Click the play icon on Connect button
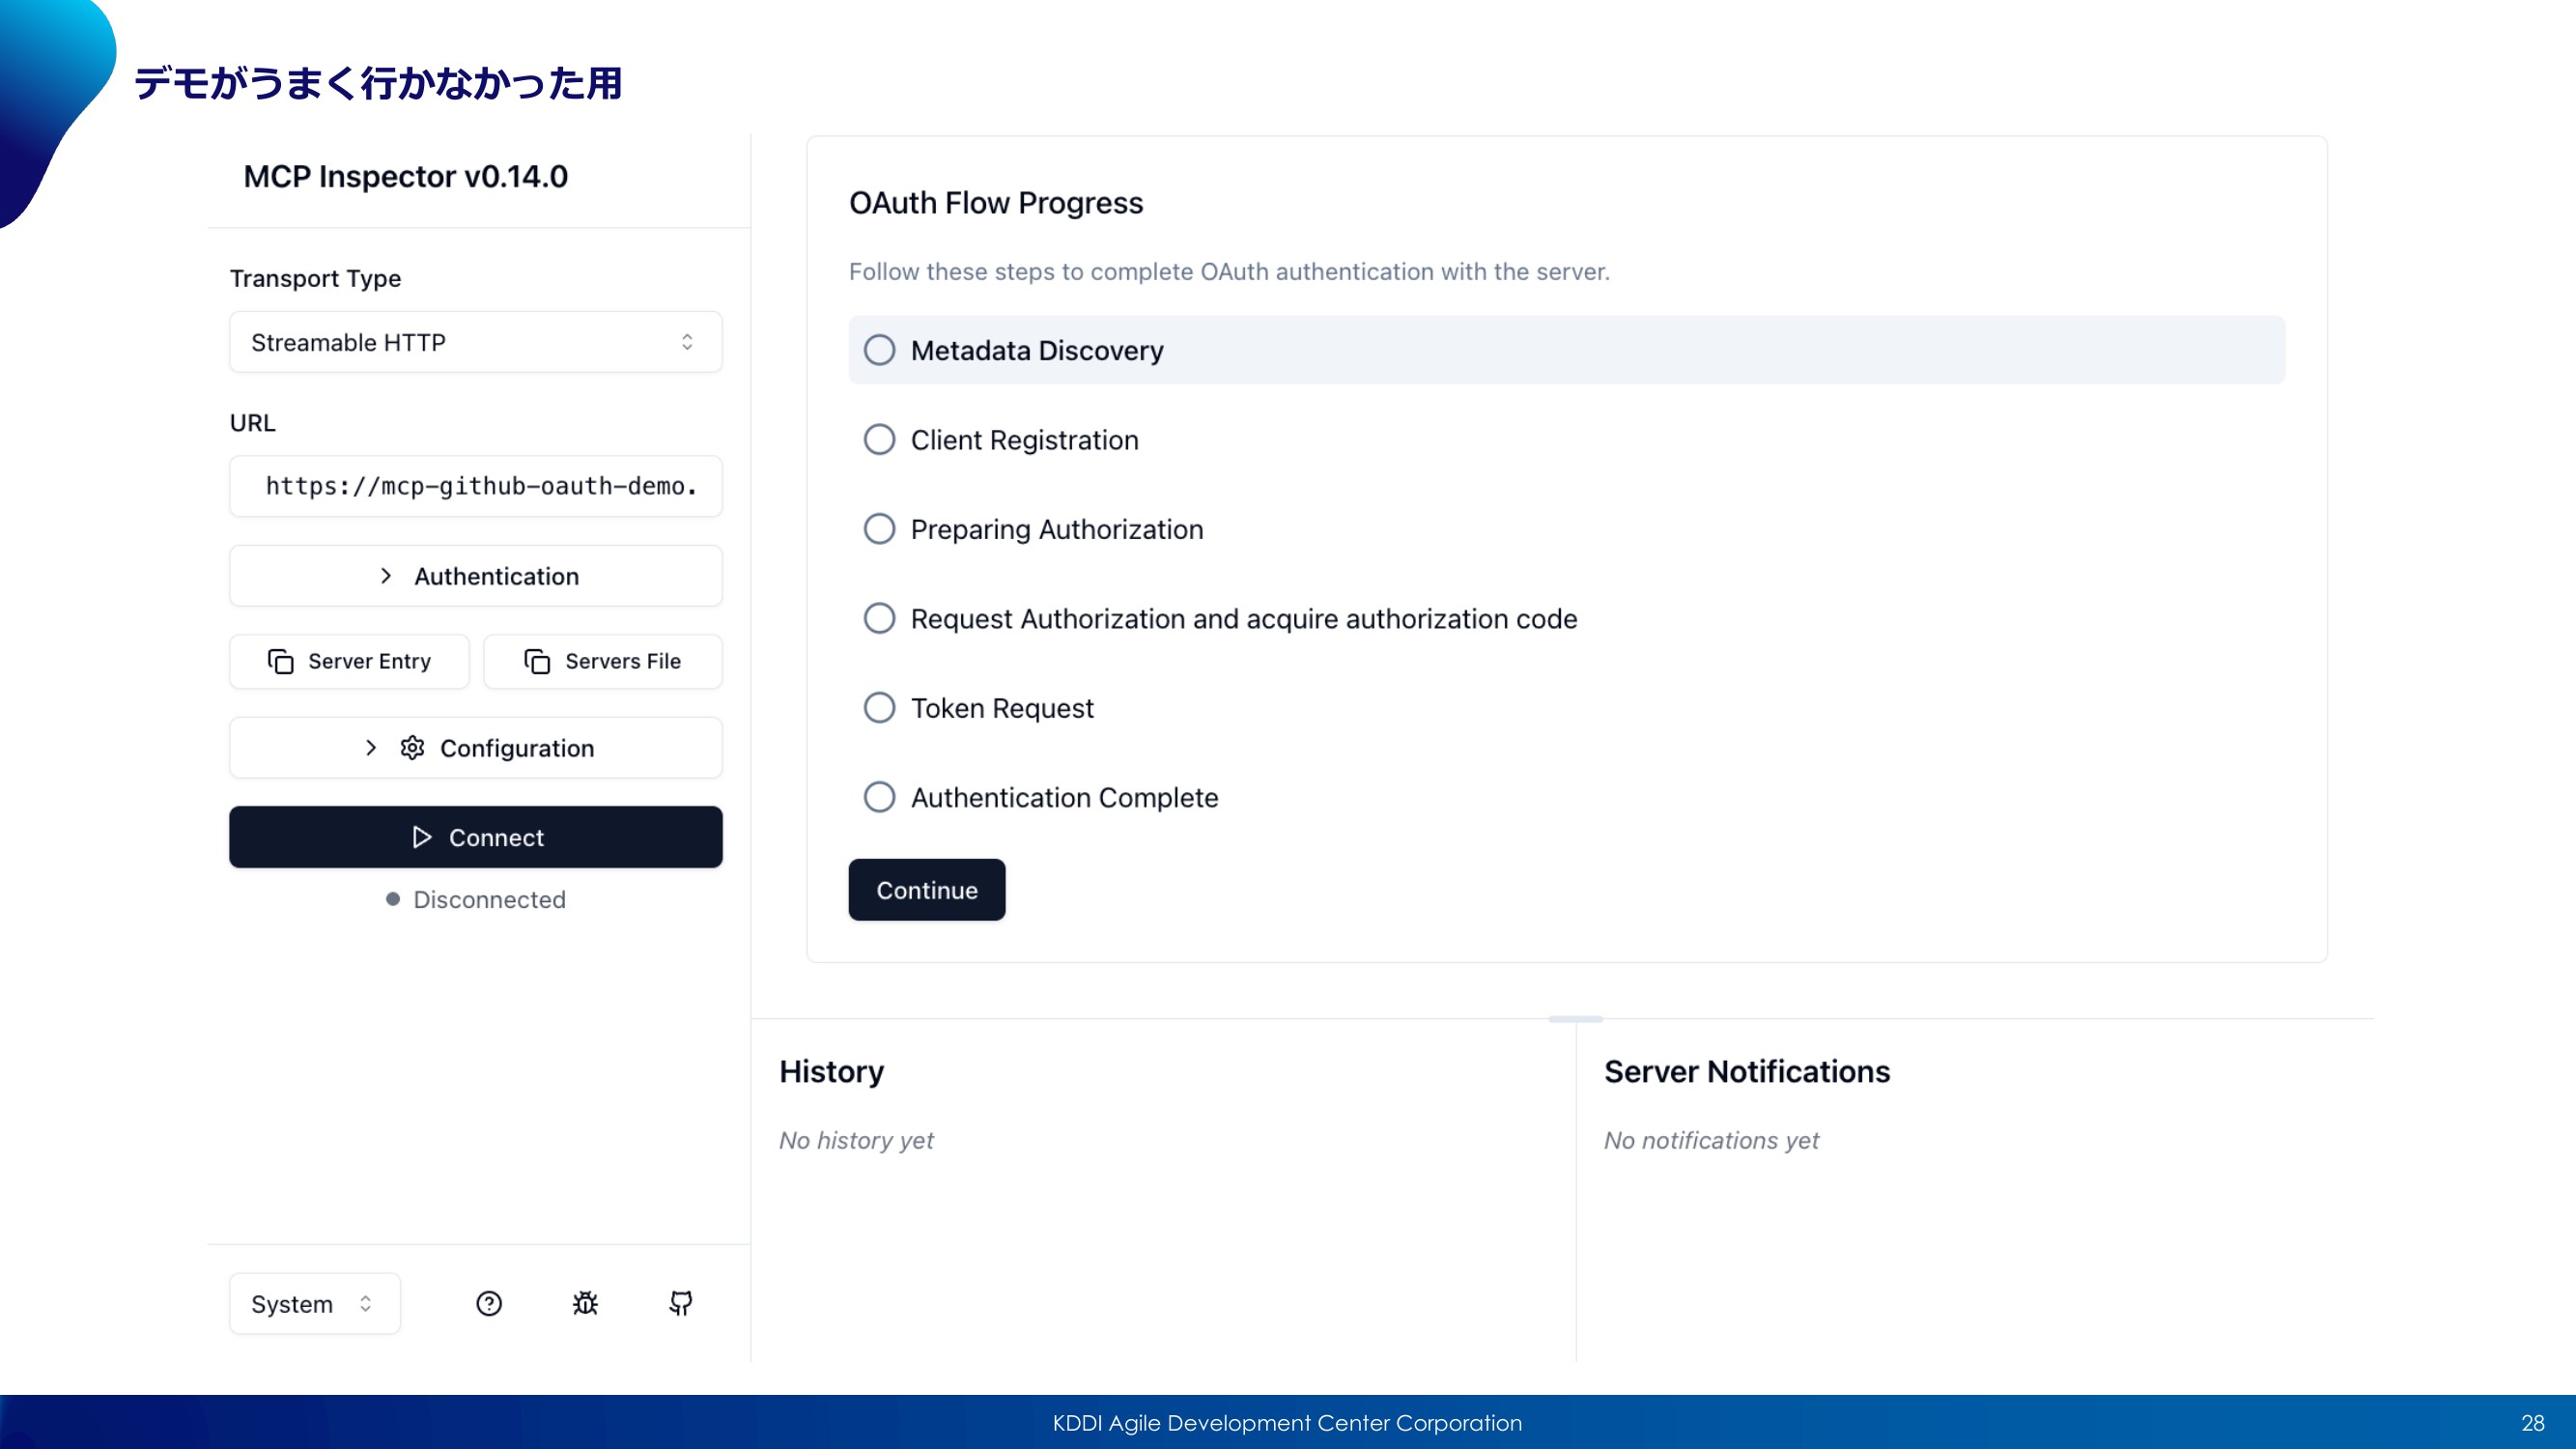Viewport: 2576px width, 1449px height. click(422, 837)
